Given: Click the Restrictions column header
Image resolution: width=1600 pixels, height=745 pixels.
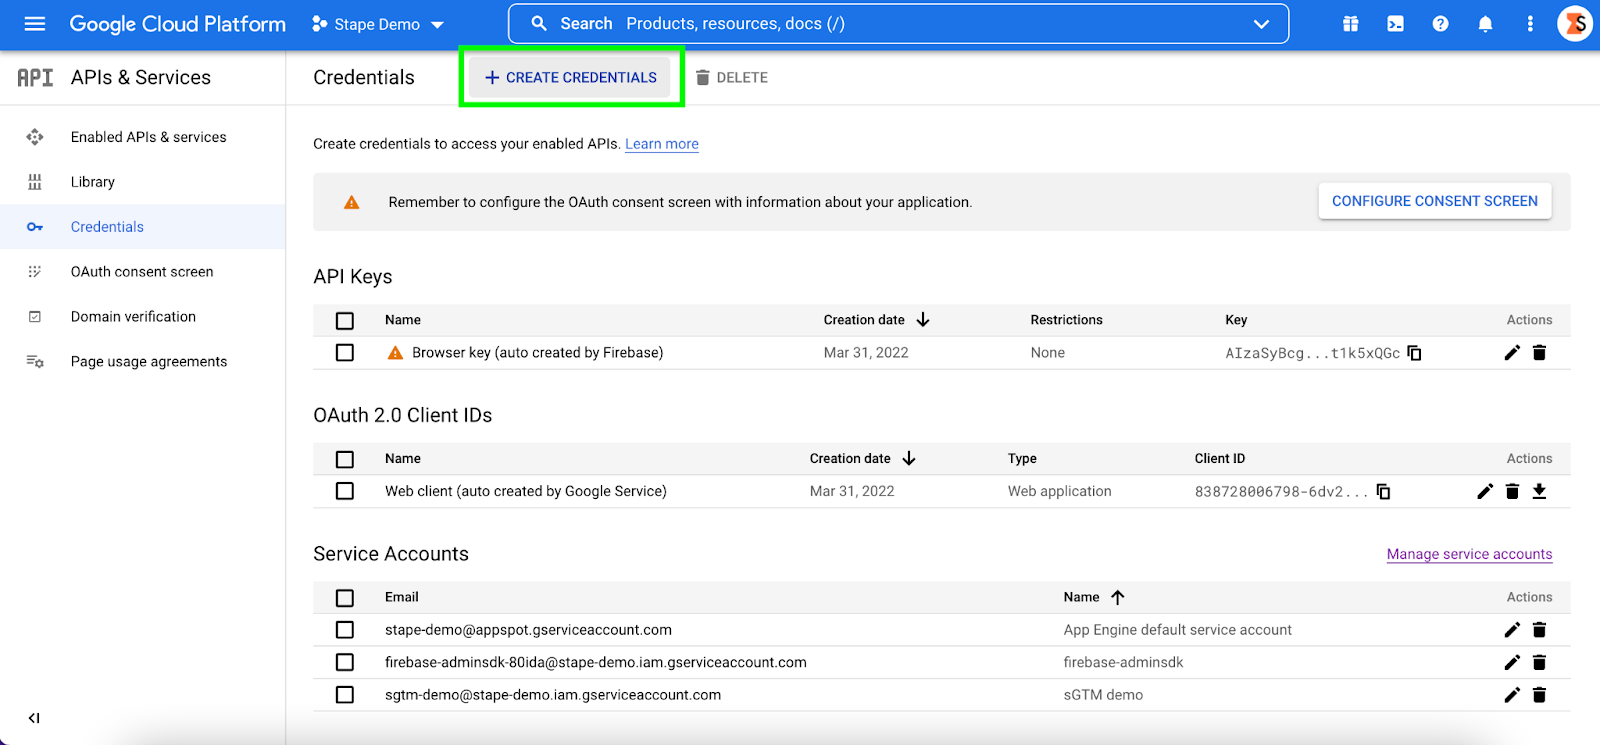Looking at the screenshot, I should (x=1066, y=320).
